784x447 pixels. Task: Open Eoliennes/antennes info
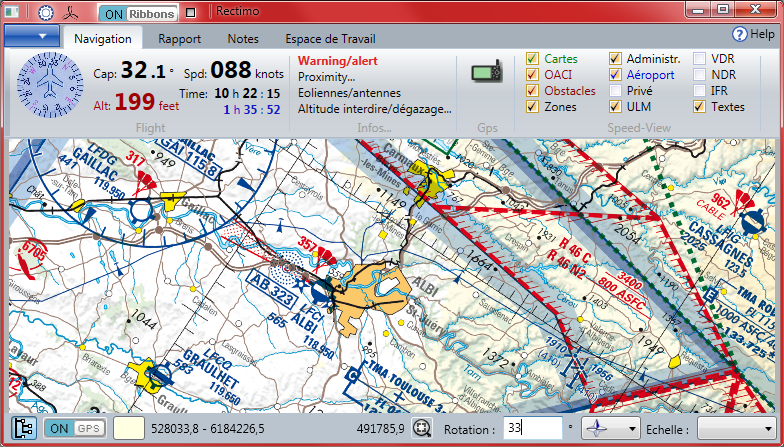[x=350, y=93]
